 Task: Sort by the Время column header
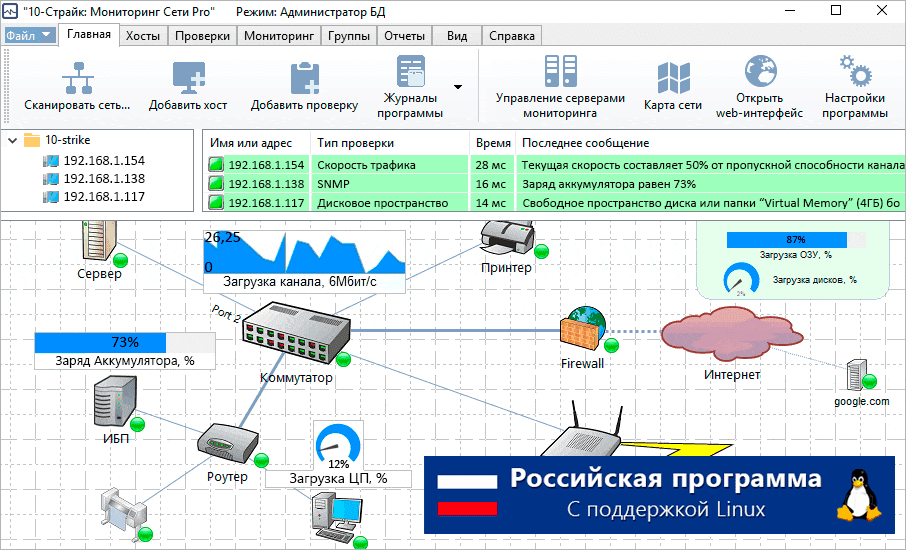[493, 143]
